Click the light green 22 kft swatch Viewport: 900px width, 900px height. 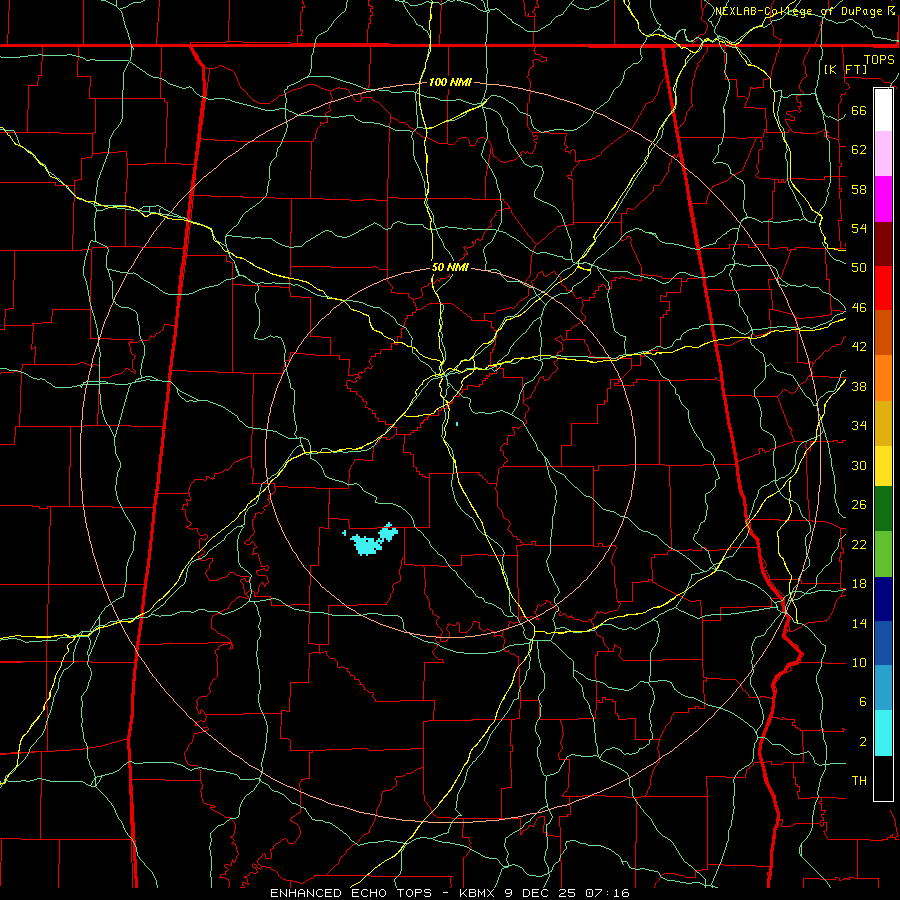883,554
